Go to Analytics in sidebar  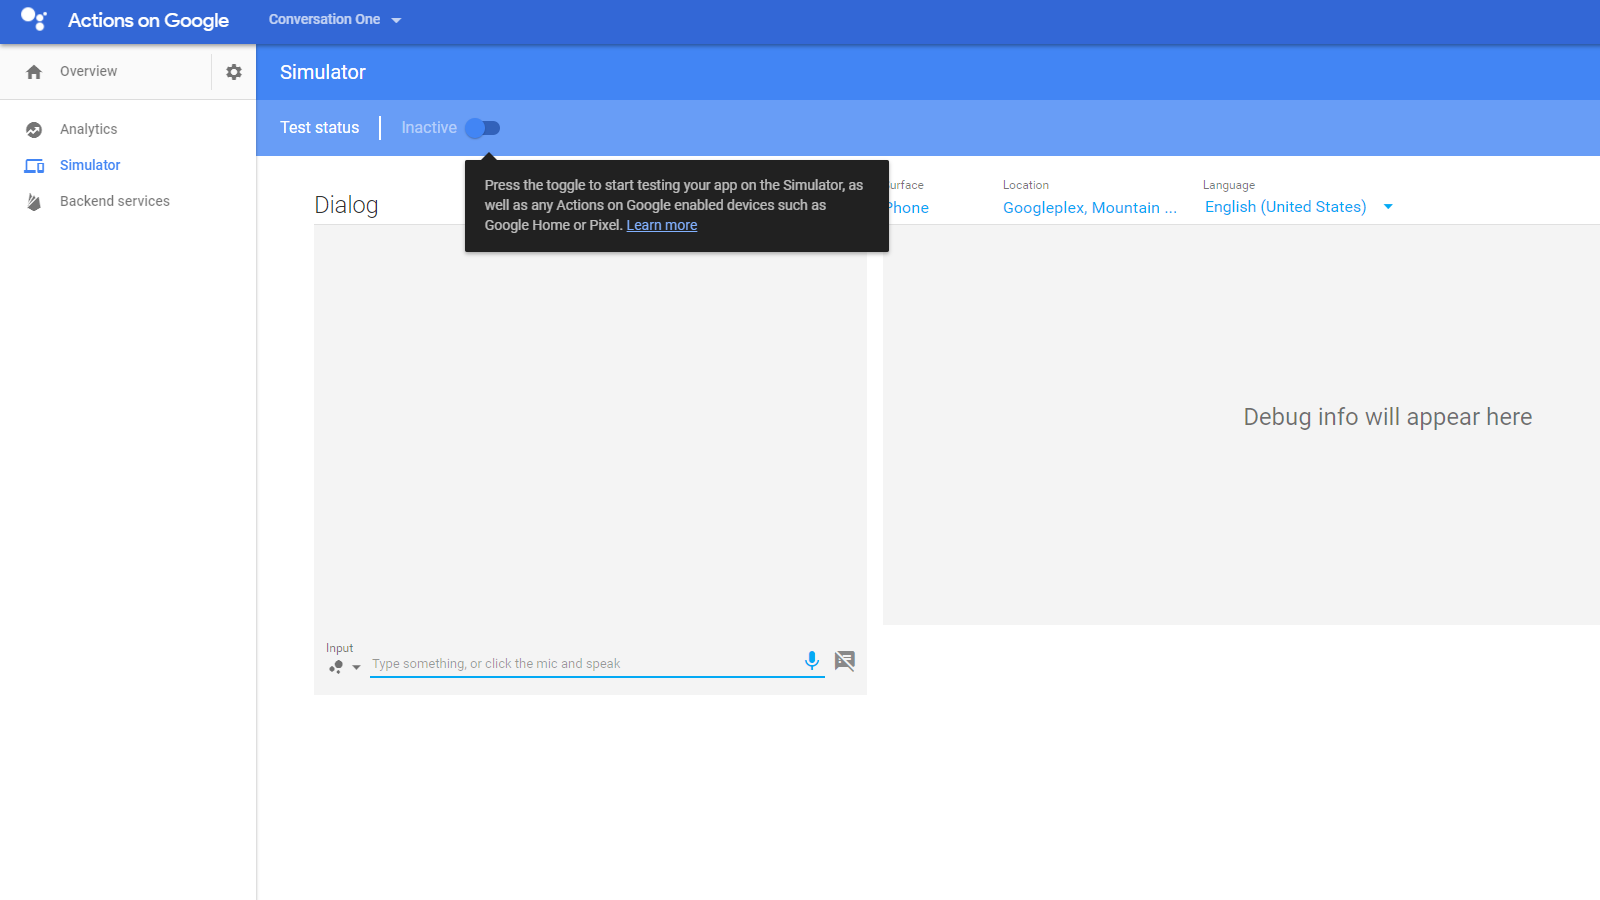click(88, 130)
